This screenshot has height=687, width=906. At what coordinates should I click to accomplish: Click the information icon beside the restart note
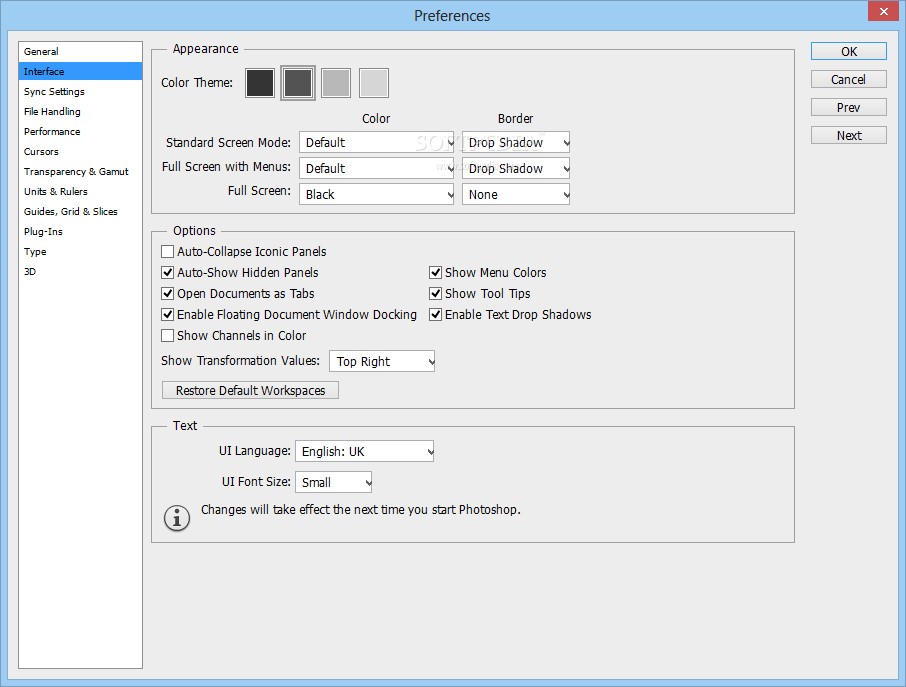click(x=177, y=518)
